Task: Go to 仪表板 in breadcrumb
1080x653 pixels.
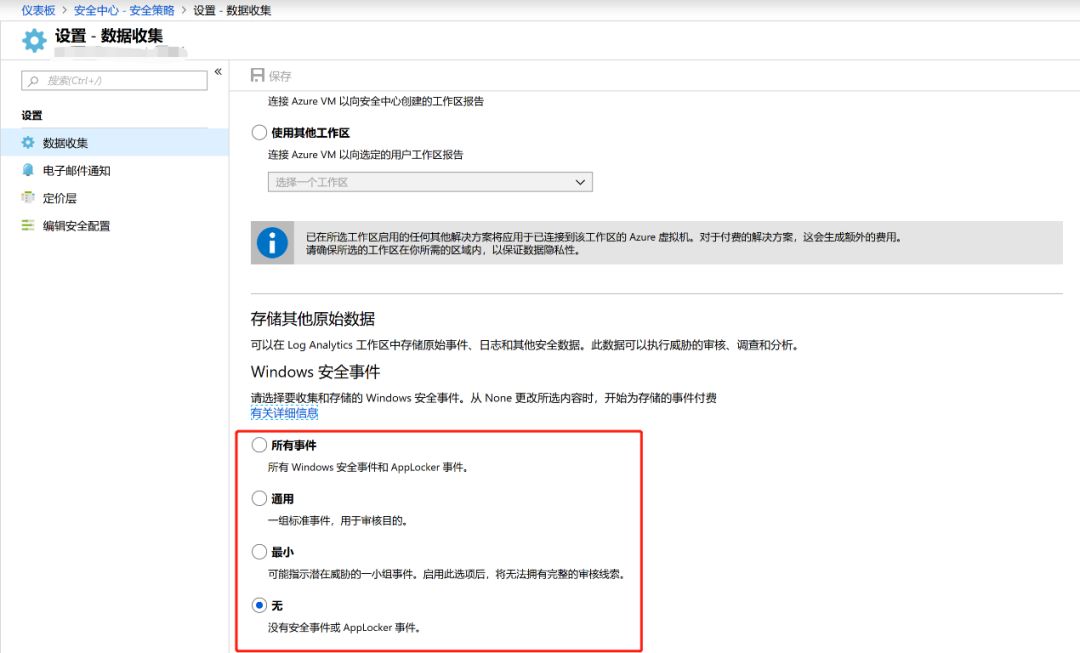Action: pyautogui.click(x=39, y=10)
